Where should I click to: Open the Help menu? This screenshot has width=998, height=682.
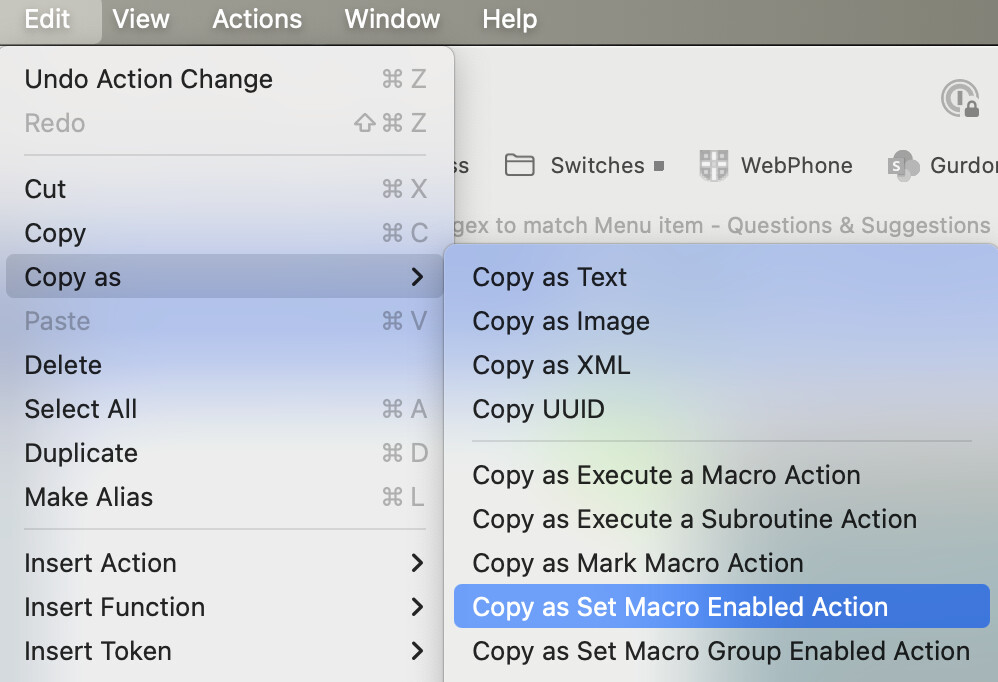point(509,19)
